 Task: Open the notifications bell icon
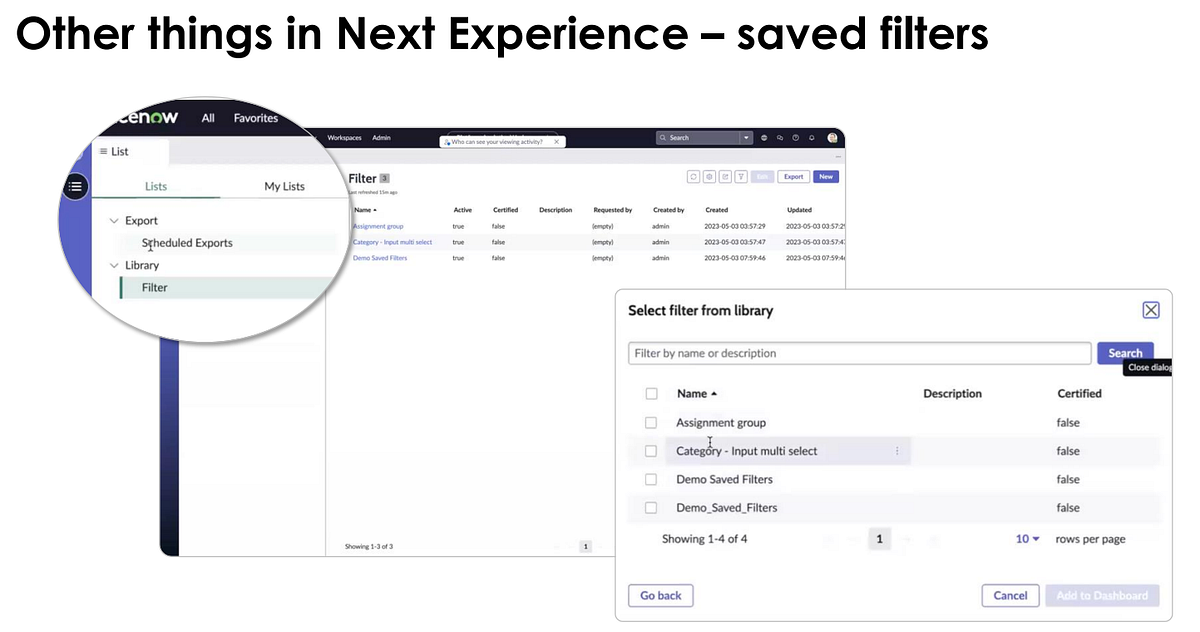812,138
